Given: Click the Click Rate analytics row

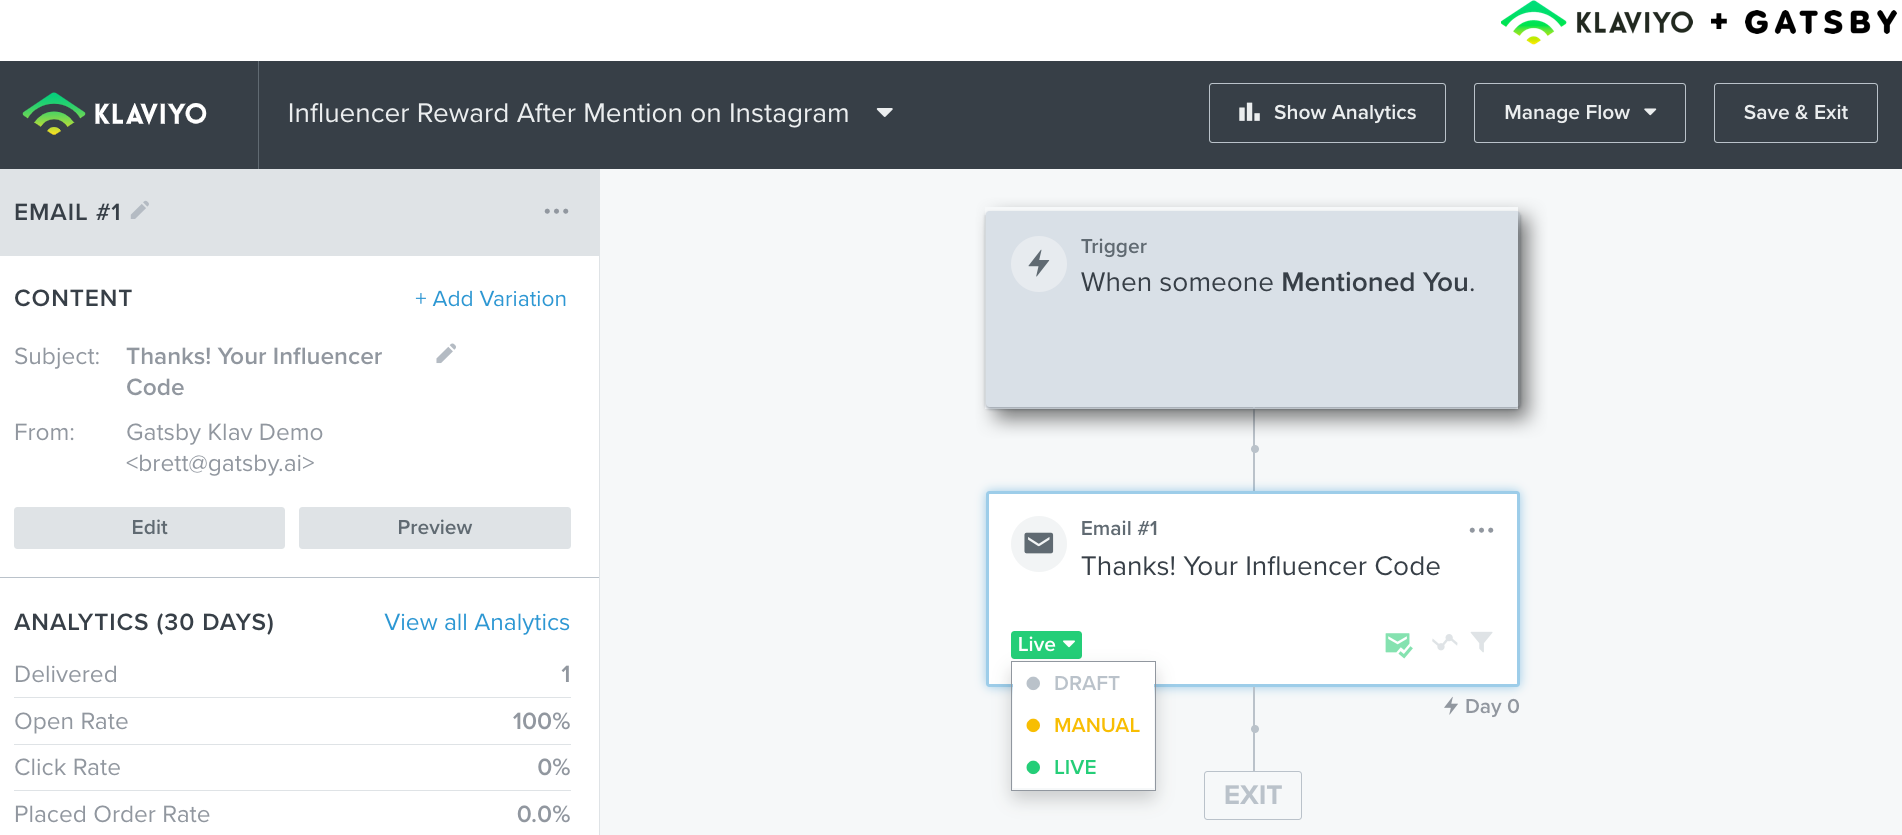Looking at the screenshot, I should tap(292, 767).
